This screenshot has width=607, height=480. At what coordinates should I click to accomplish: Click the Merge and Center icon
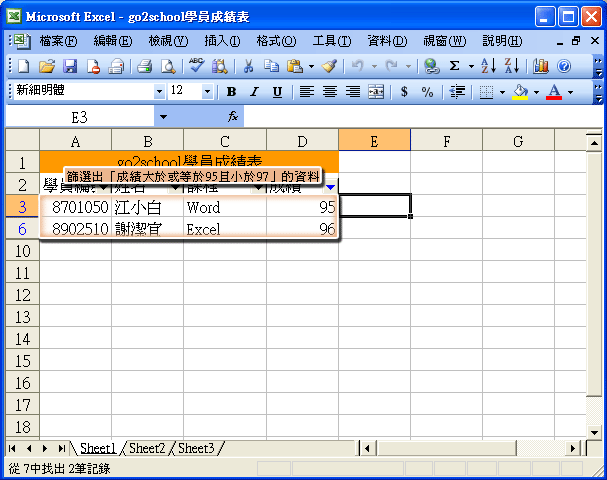[376, 91]
